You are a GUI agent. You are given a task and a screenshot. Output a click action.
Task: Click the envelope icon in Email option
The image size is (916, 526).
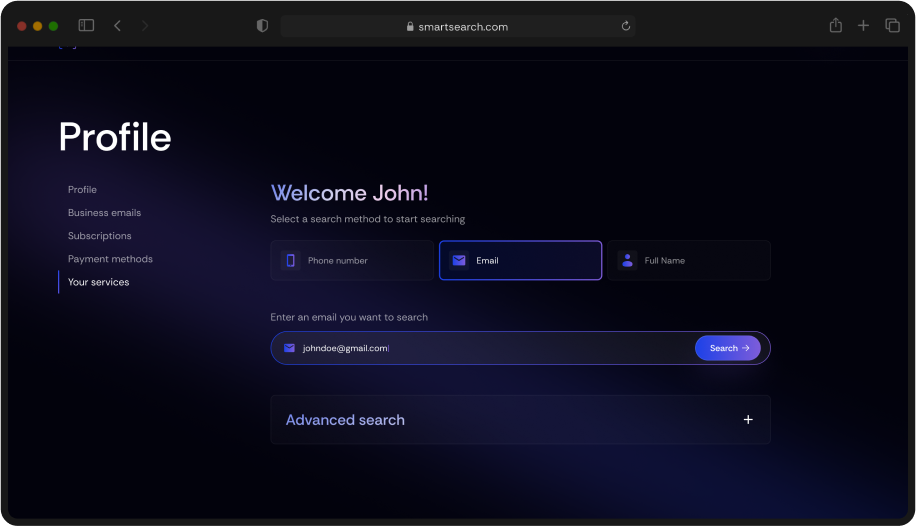click(x=459, y=260)
